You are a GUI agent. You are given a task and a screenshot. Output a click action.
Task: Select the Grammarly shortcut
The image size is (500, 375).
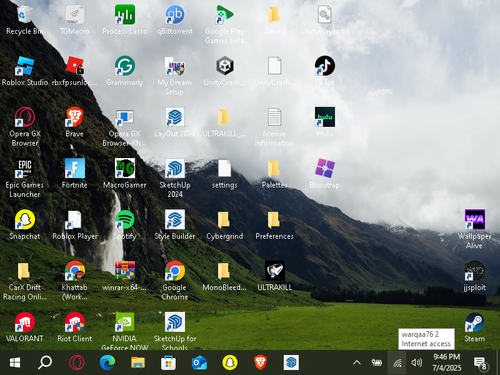coord(125,66)
